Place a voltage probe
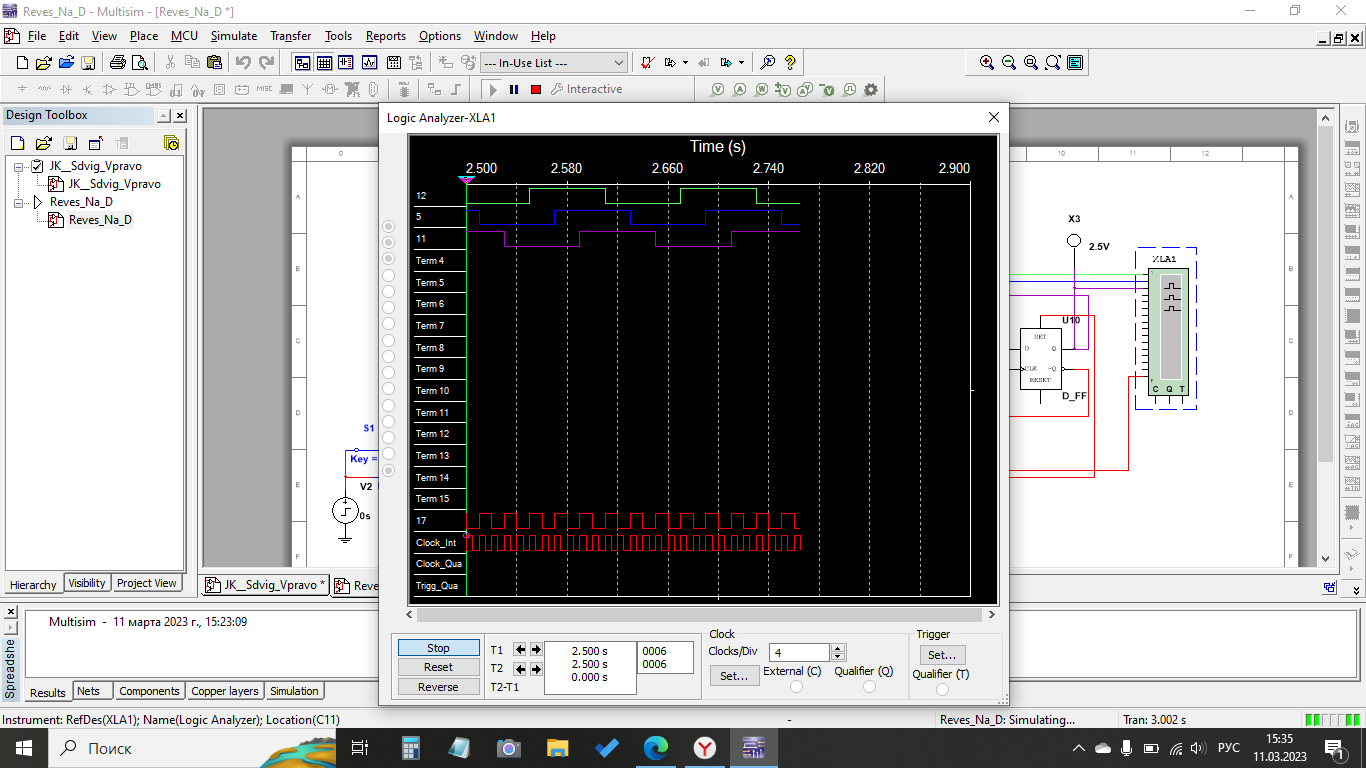The image size is (1366, 768). 718,89
